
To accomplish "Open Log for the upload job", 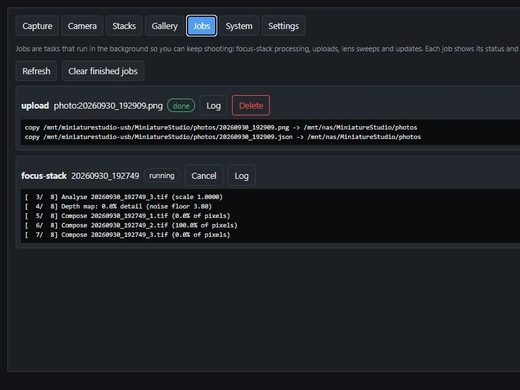I will tap(213, 106).
